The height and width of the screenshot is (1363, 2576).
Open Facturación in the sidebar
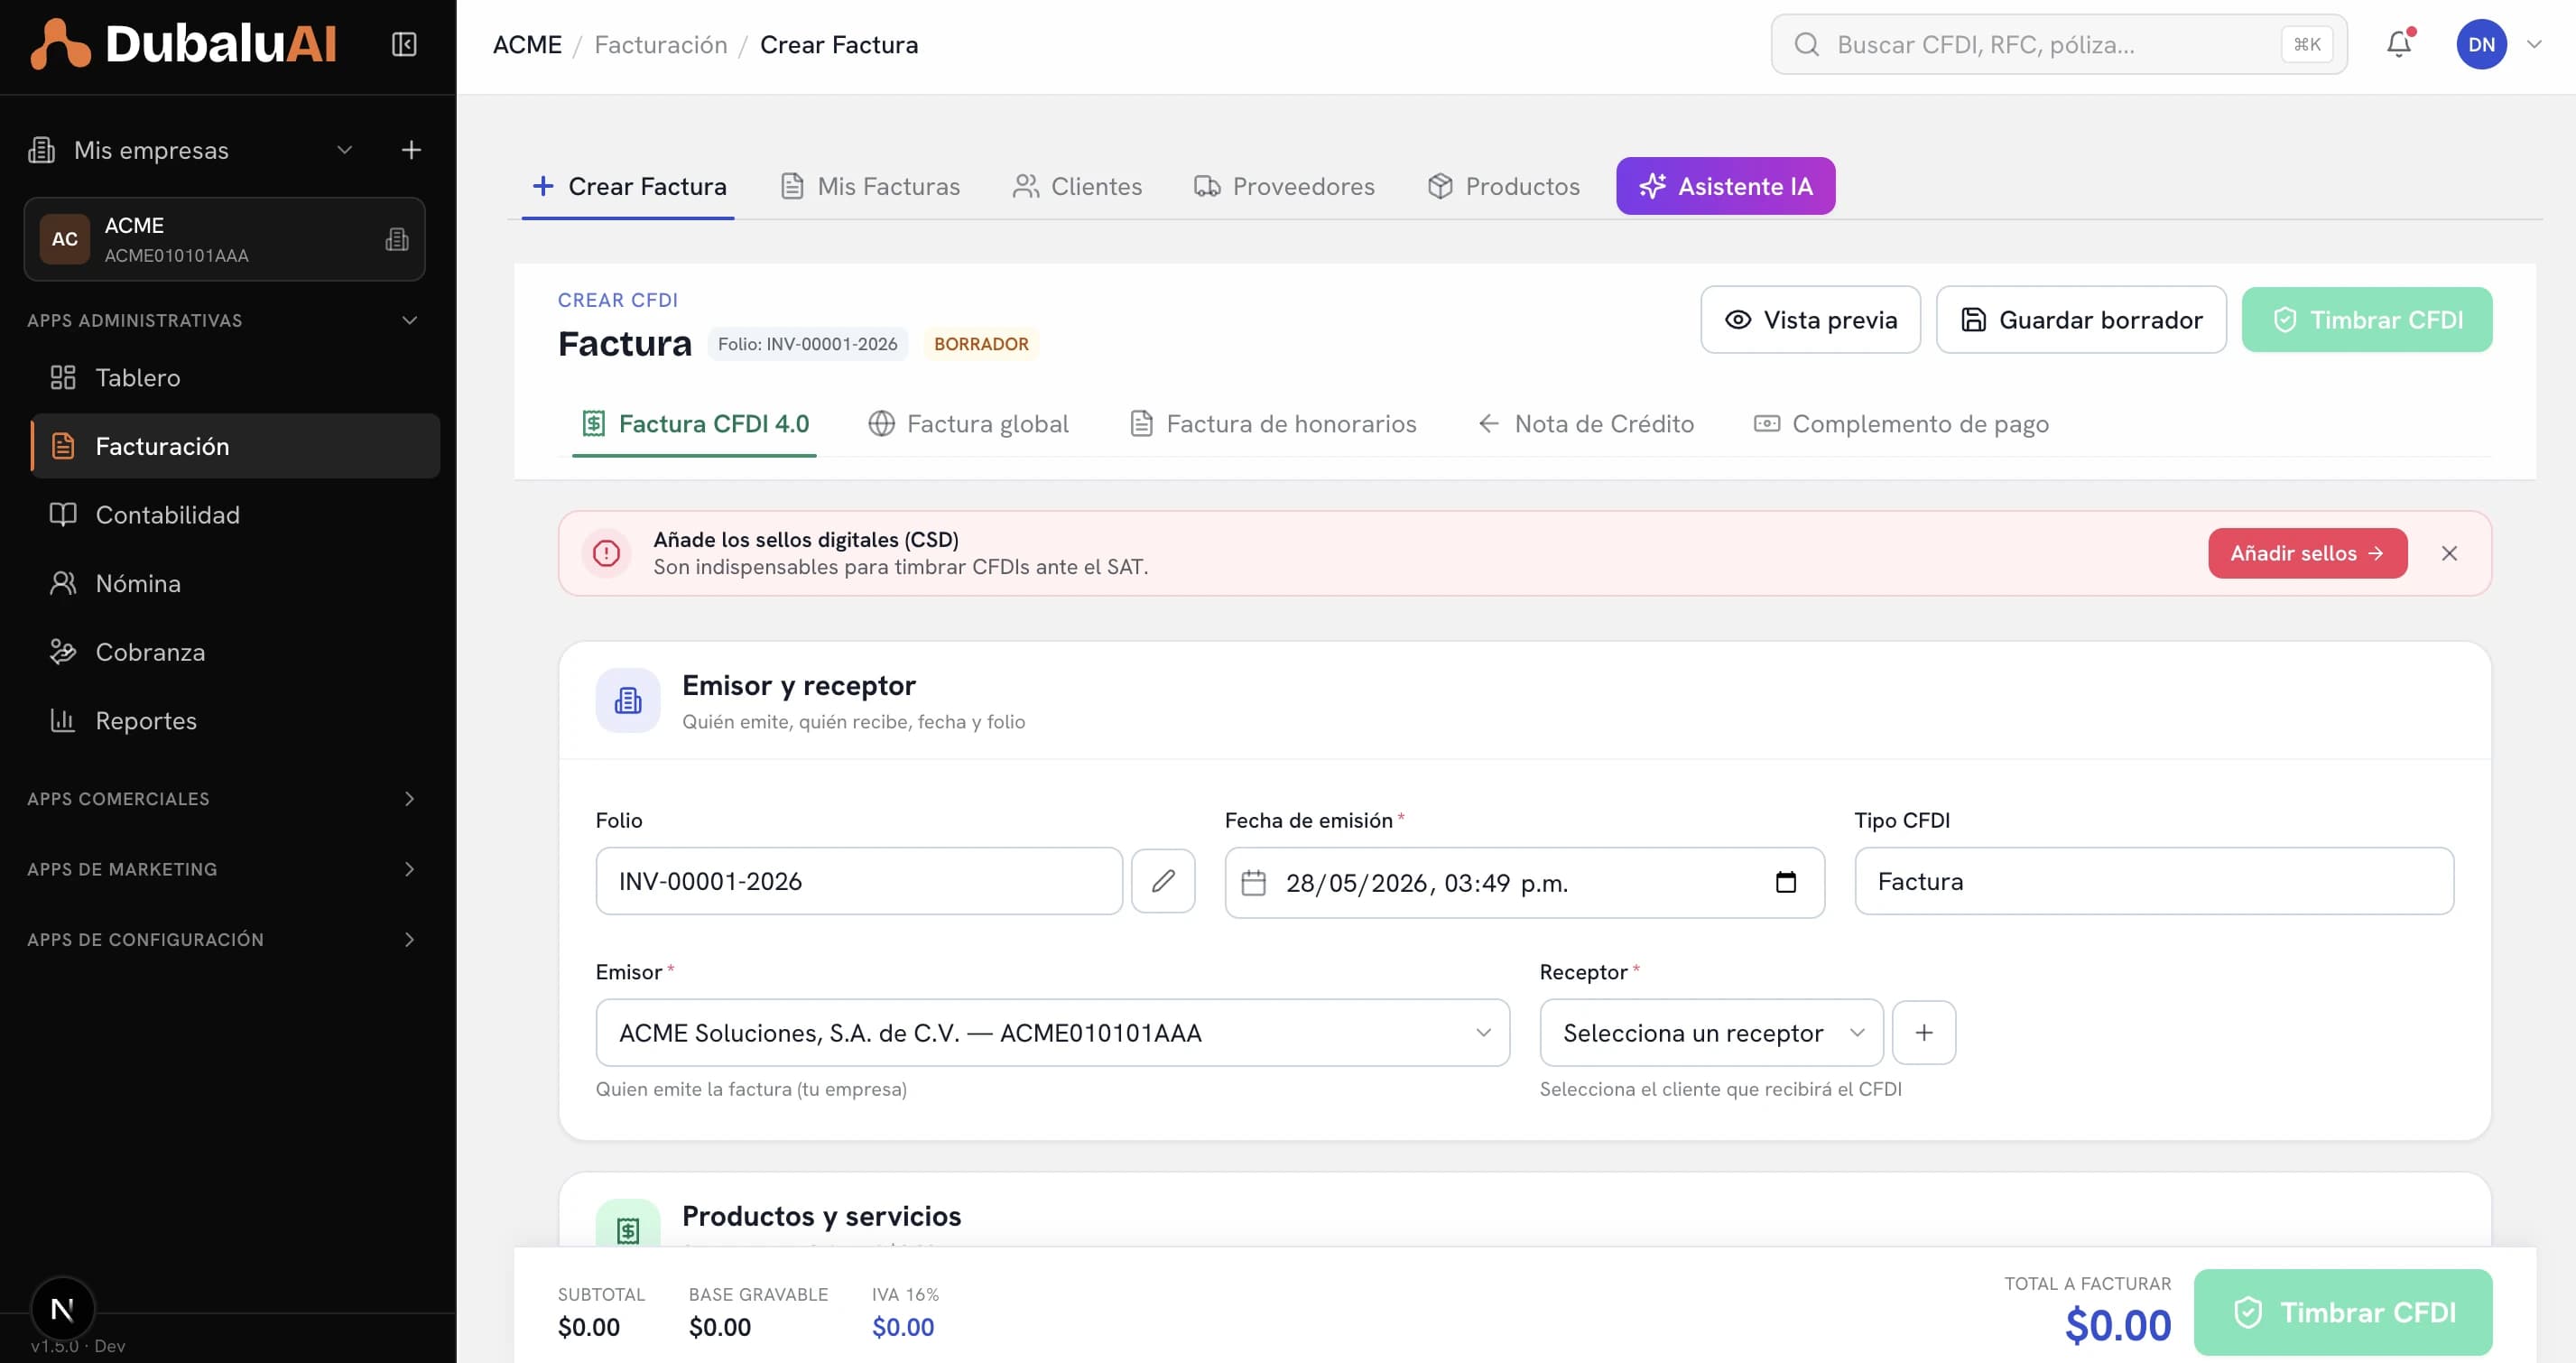234,446
